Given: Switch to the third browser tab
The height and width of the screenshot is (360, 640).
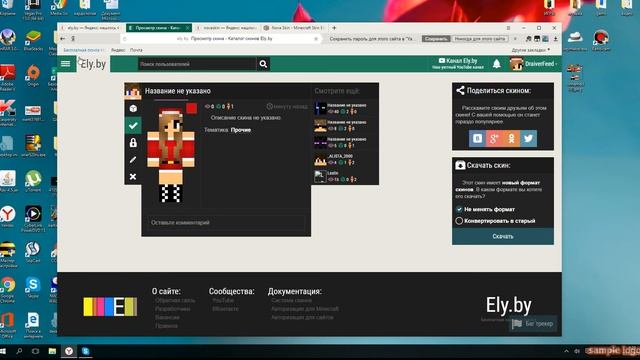Looking at the screenshot, I should [226, 28].
